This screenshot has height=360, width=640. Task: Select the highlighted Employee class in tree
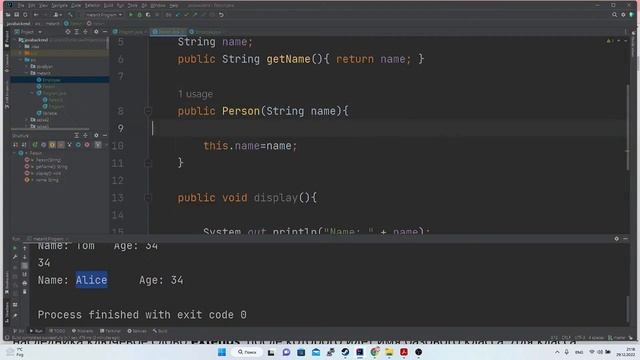coord(60,80)
